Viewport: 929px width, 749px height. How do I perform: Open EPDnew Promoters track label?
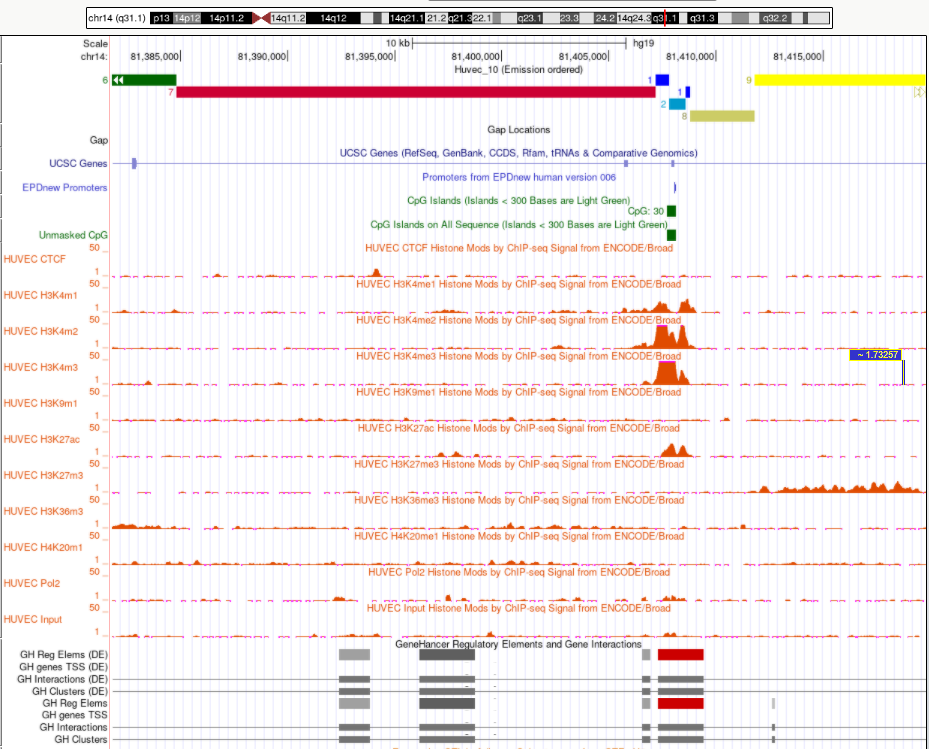coord(65,187)
